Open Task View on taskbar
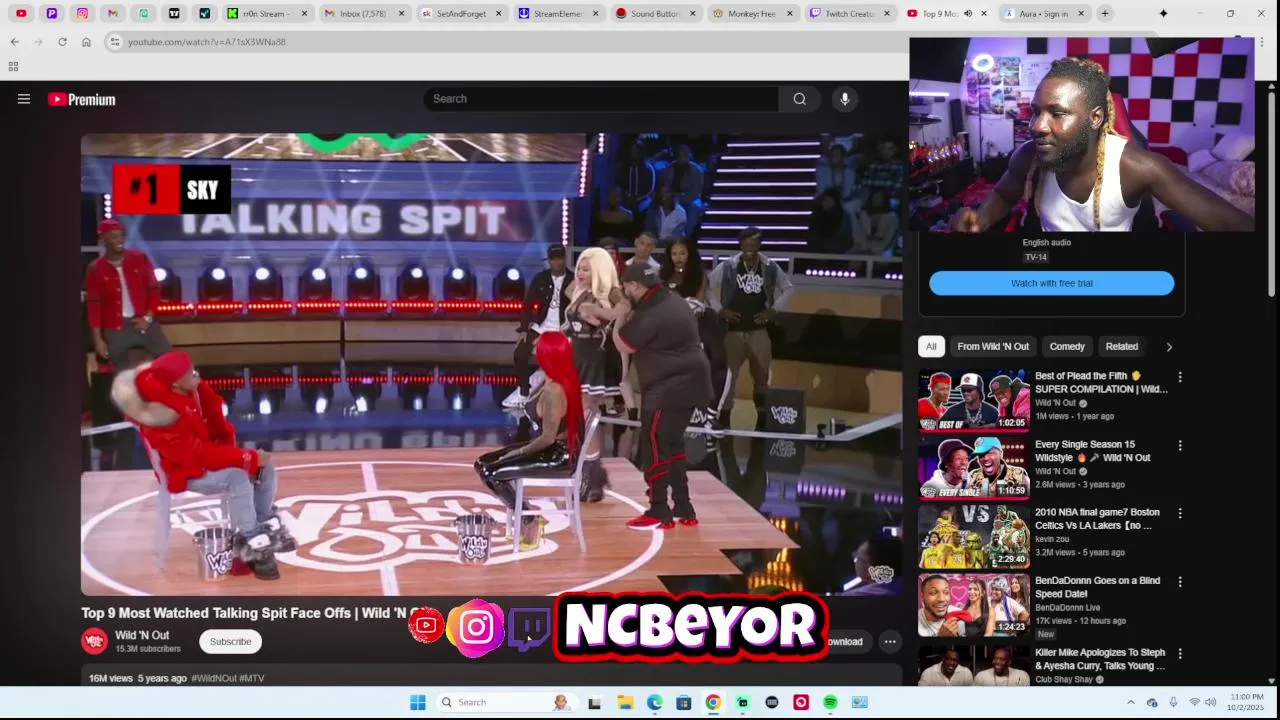 point(595,702)
